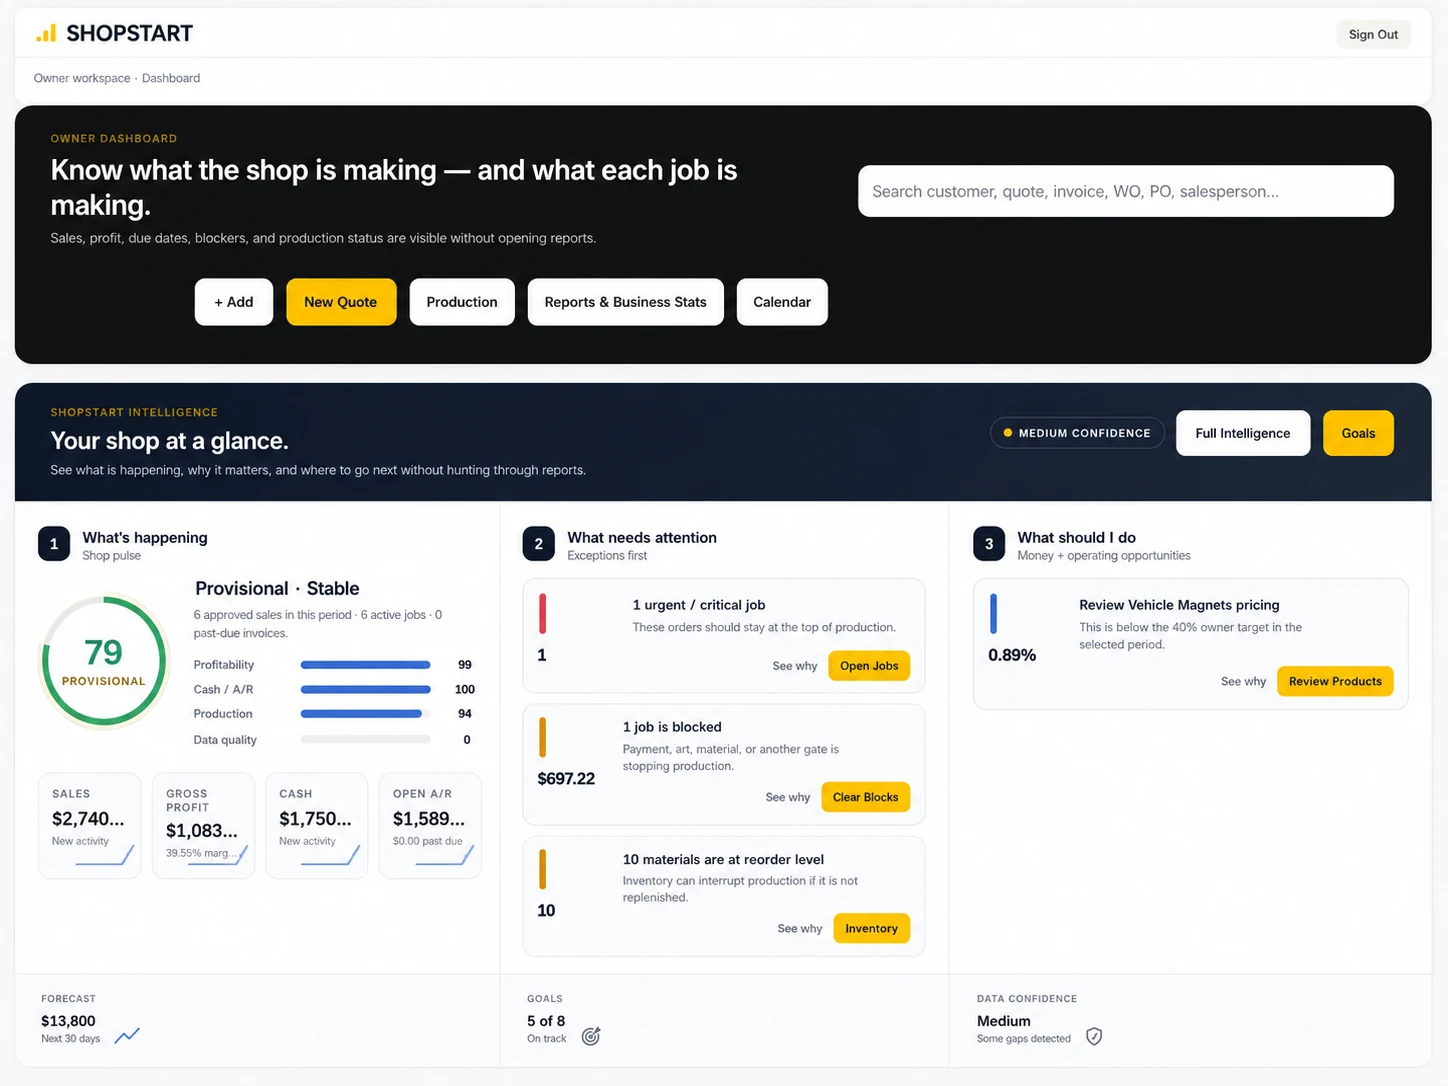Click the Sales card sparkline
The image size is (1448, 1086).
(x=105, y=856)
